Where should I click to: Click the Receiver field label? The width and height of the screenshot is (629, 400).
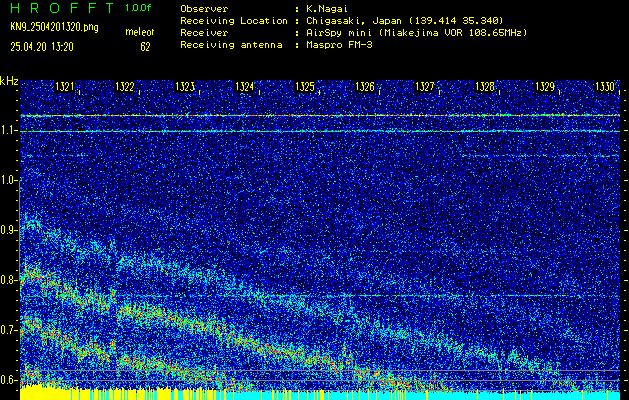click(204, 33)
